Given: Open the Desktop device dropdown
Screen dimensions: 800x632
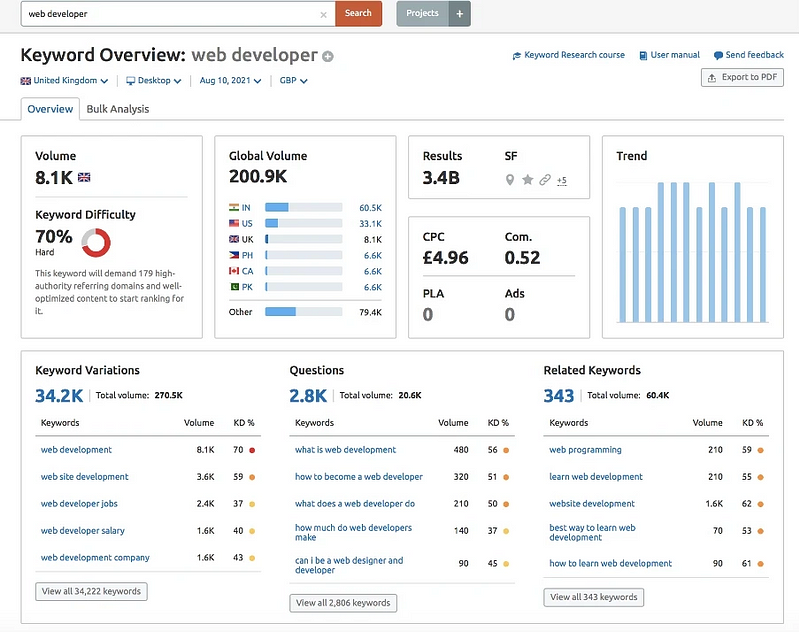Looking at the screenshot, I should coord(154,81).
